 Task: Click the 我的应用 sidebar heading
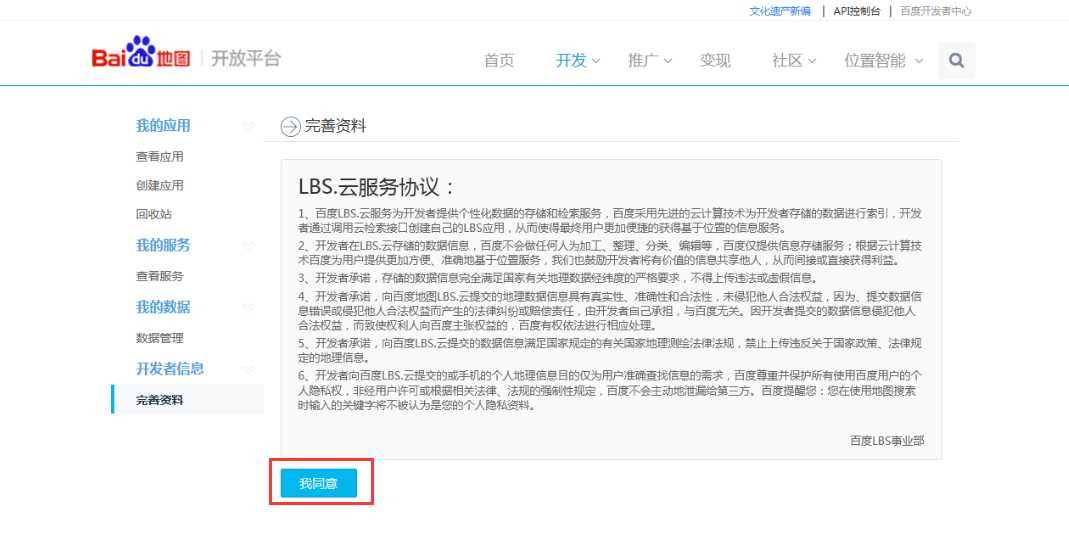tap(163, 126)
